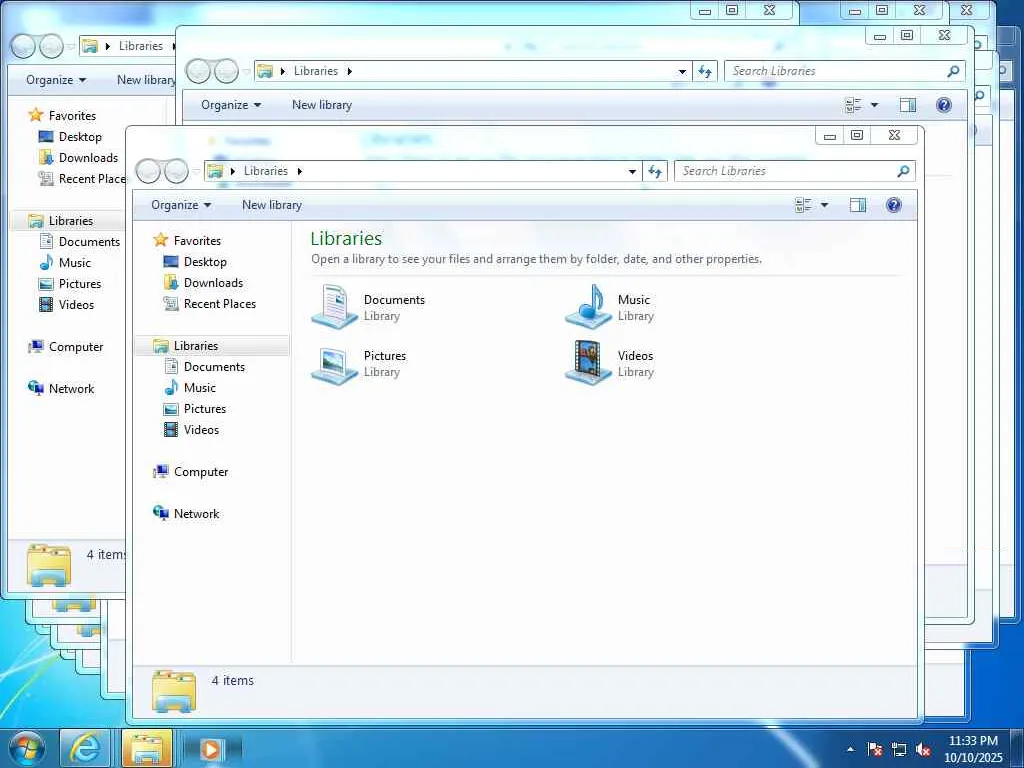Open Help in the front window toolbar
The height and width of the screenshot is (768, 1024).
coord(893,205)
